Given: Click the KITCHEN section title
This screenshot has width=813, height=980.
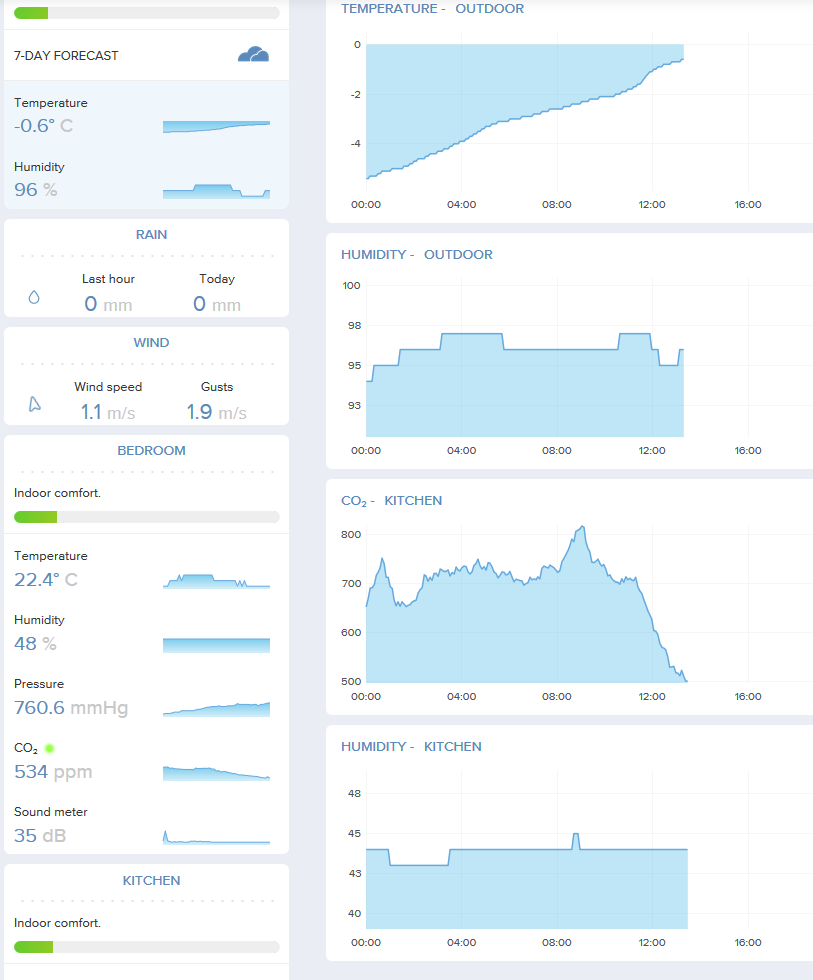Looking at the screenshot, I should (151, 881).
